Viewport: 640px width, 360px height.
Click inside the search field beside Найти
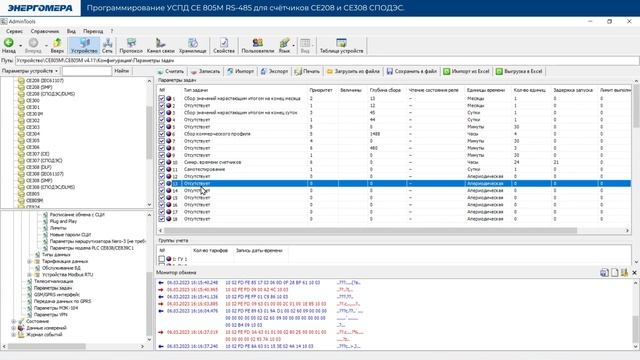pyautogui.click(x=87, y=71)
